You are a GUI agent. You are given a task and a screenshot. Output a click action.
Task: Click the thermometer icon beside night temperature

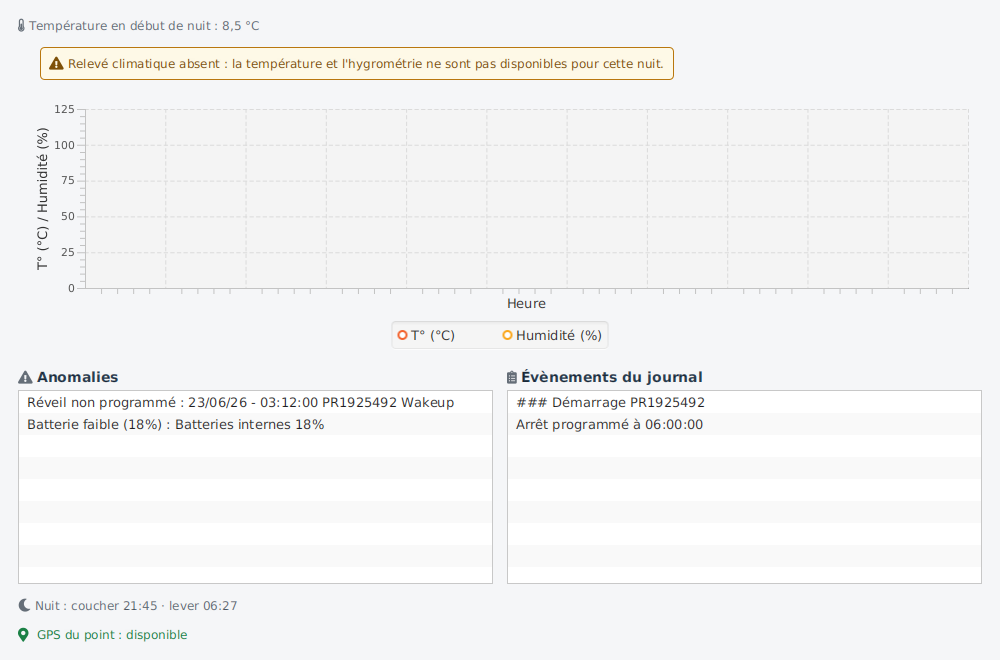pyautogui.click(x=21, y=26)
